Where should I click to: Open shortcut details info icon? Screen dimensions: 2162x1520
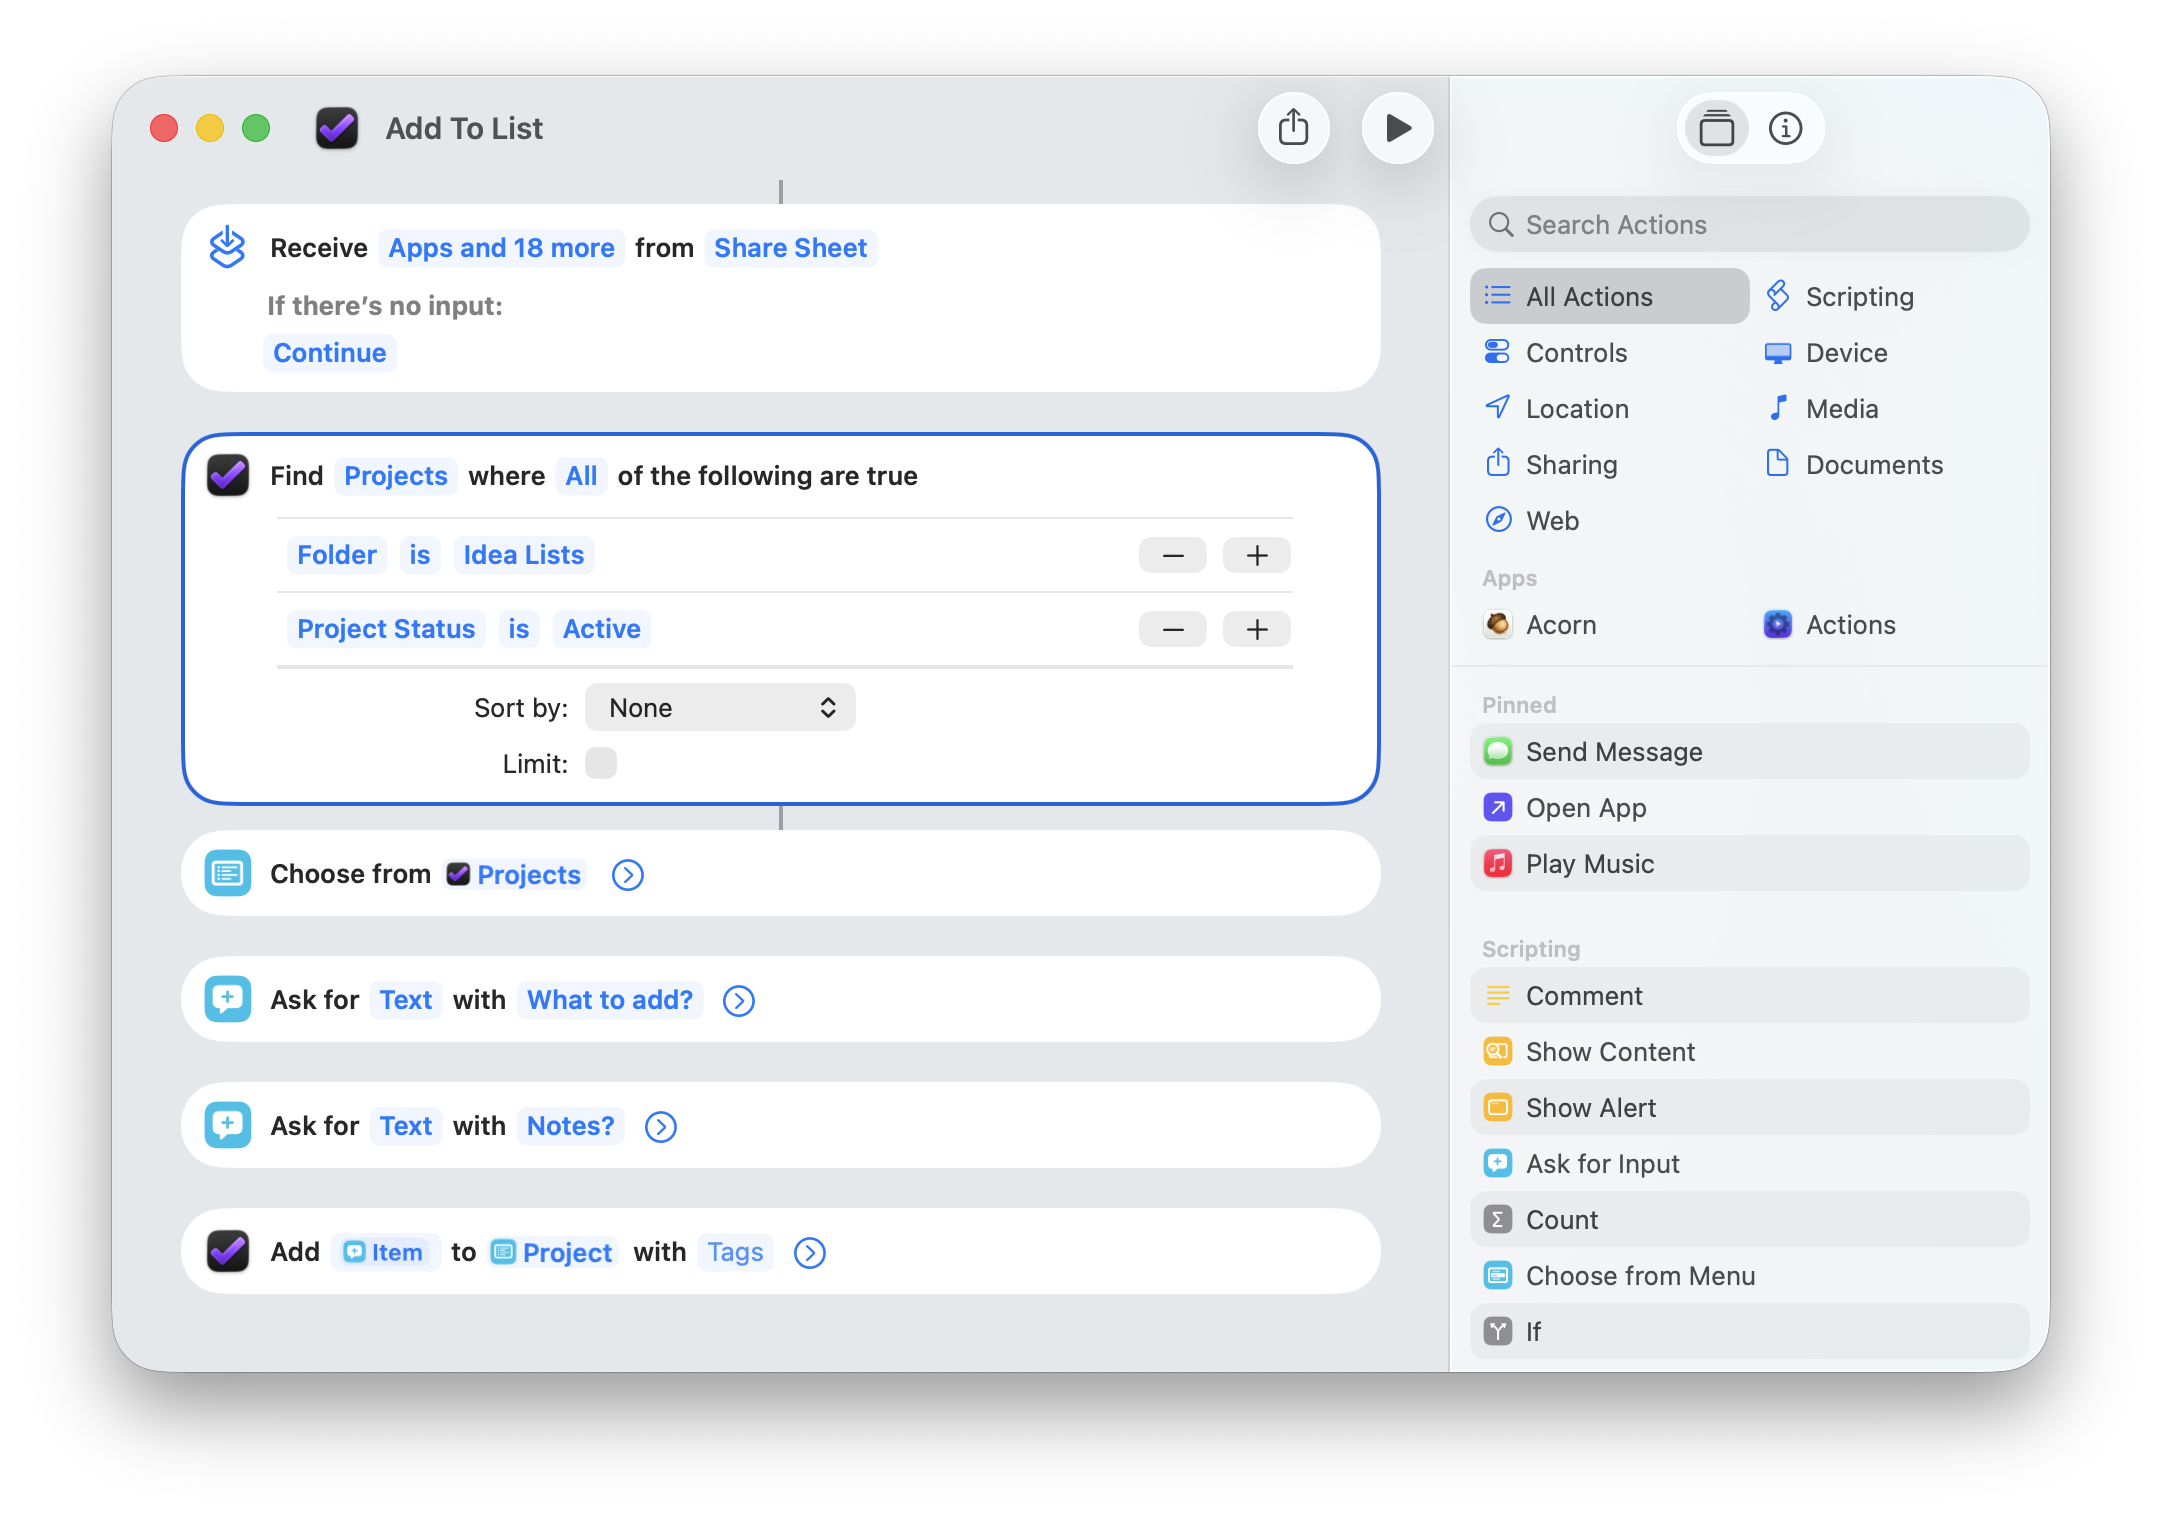[1785, 128]
